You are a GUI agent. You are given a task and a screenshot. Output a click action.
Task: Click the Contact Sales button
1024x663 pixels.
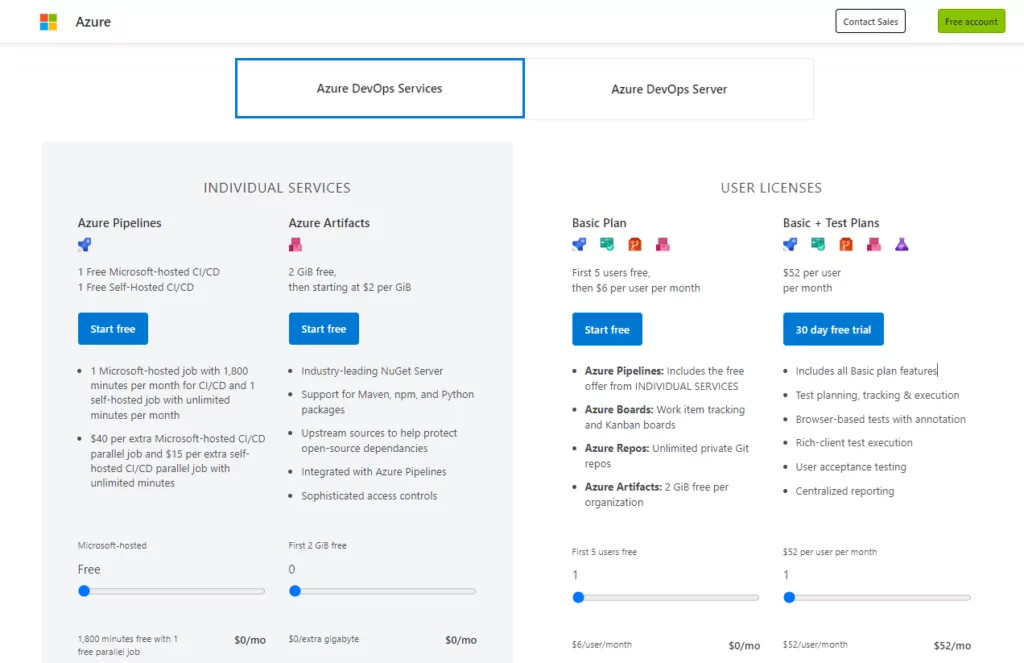871,22
